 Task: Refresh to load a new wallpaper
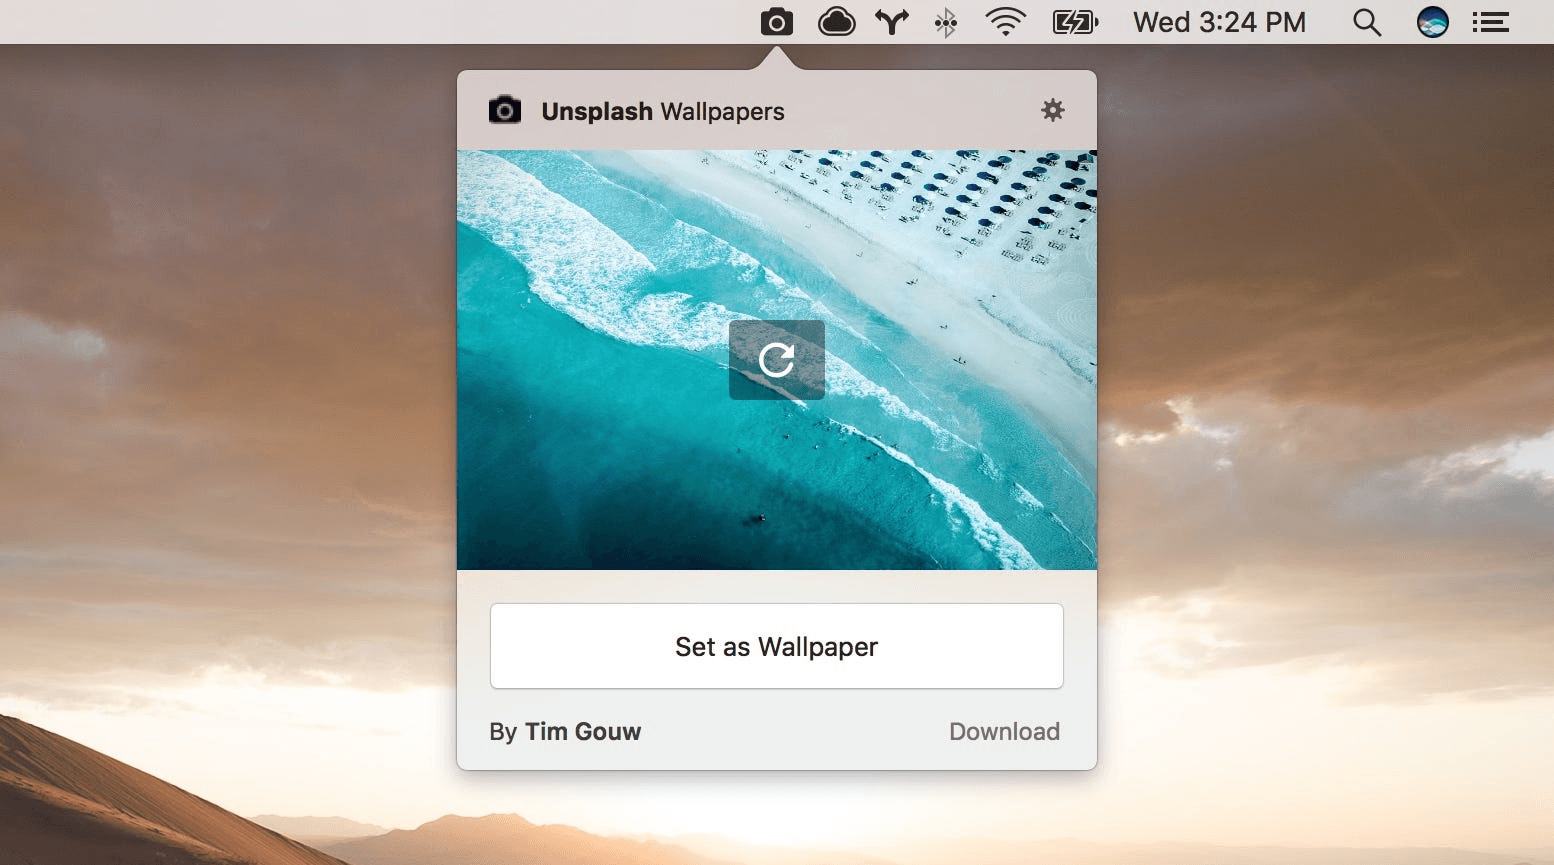777,360
